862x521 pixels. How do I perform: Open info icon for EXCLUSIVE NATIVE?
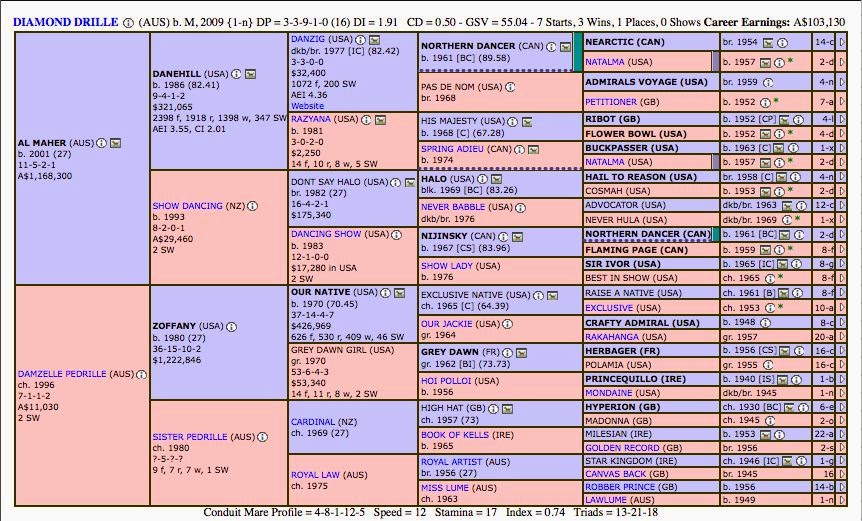[x=538, y=296]
